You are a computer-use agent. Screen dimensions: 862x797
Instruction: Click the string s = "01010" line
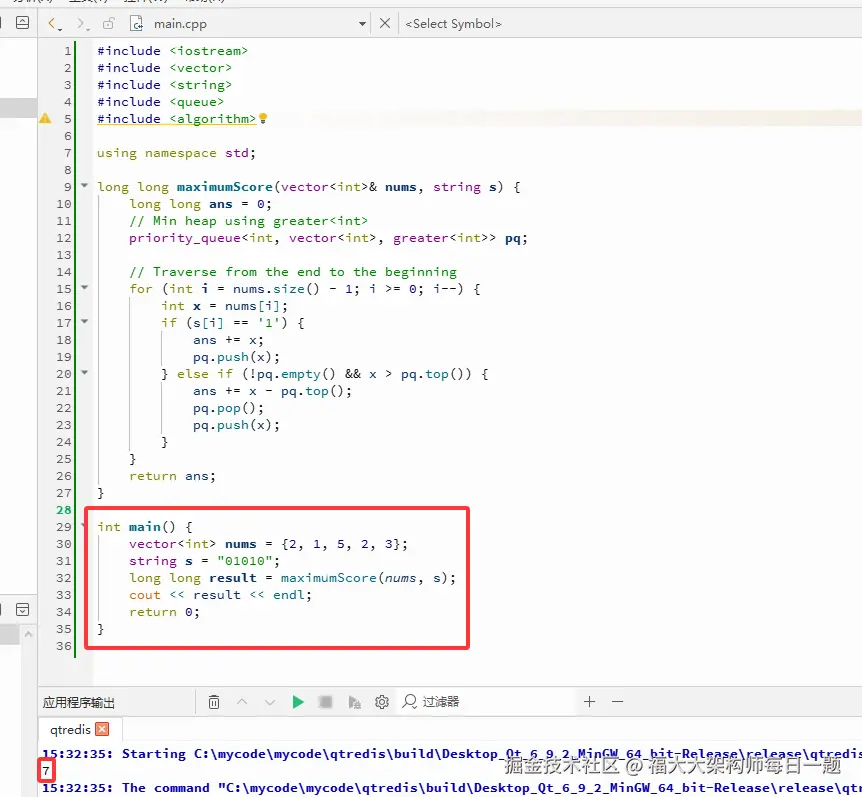(x=205, y=561)
